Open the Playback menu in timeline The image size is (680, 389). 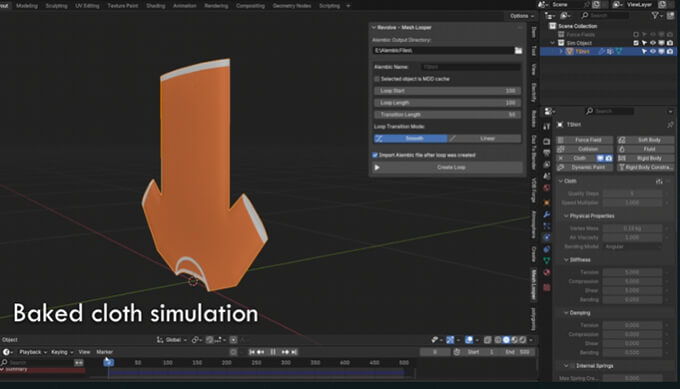pyautogui.click(x=33, y=352)
